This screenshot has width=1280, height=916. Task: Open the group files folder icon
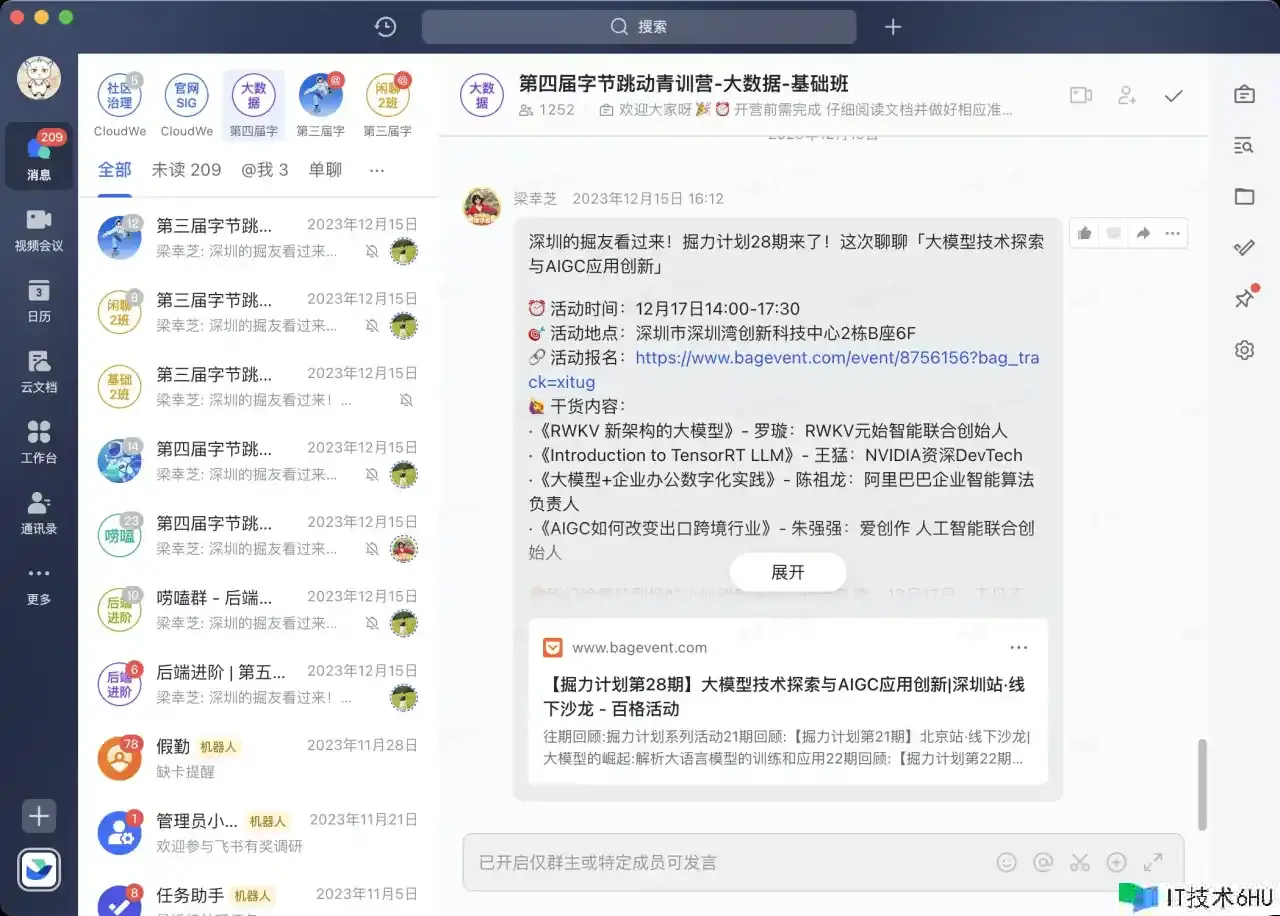[x=1244, y=196]
